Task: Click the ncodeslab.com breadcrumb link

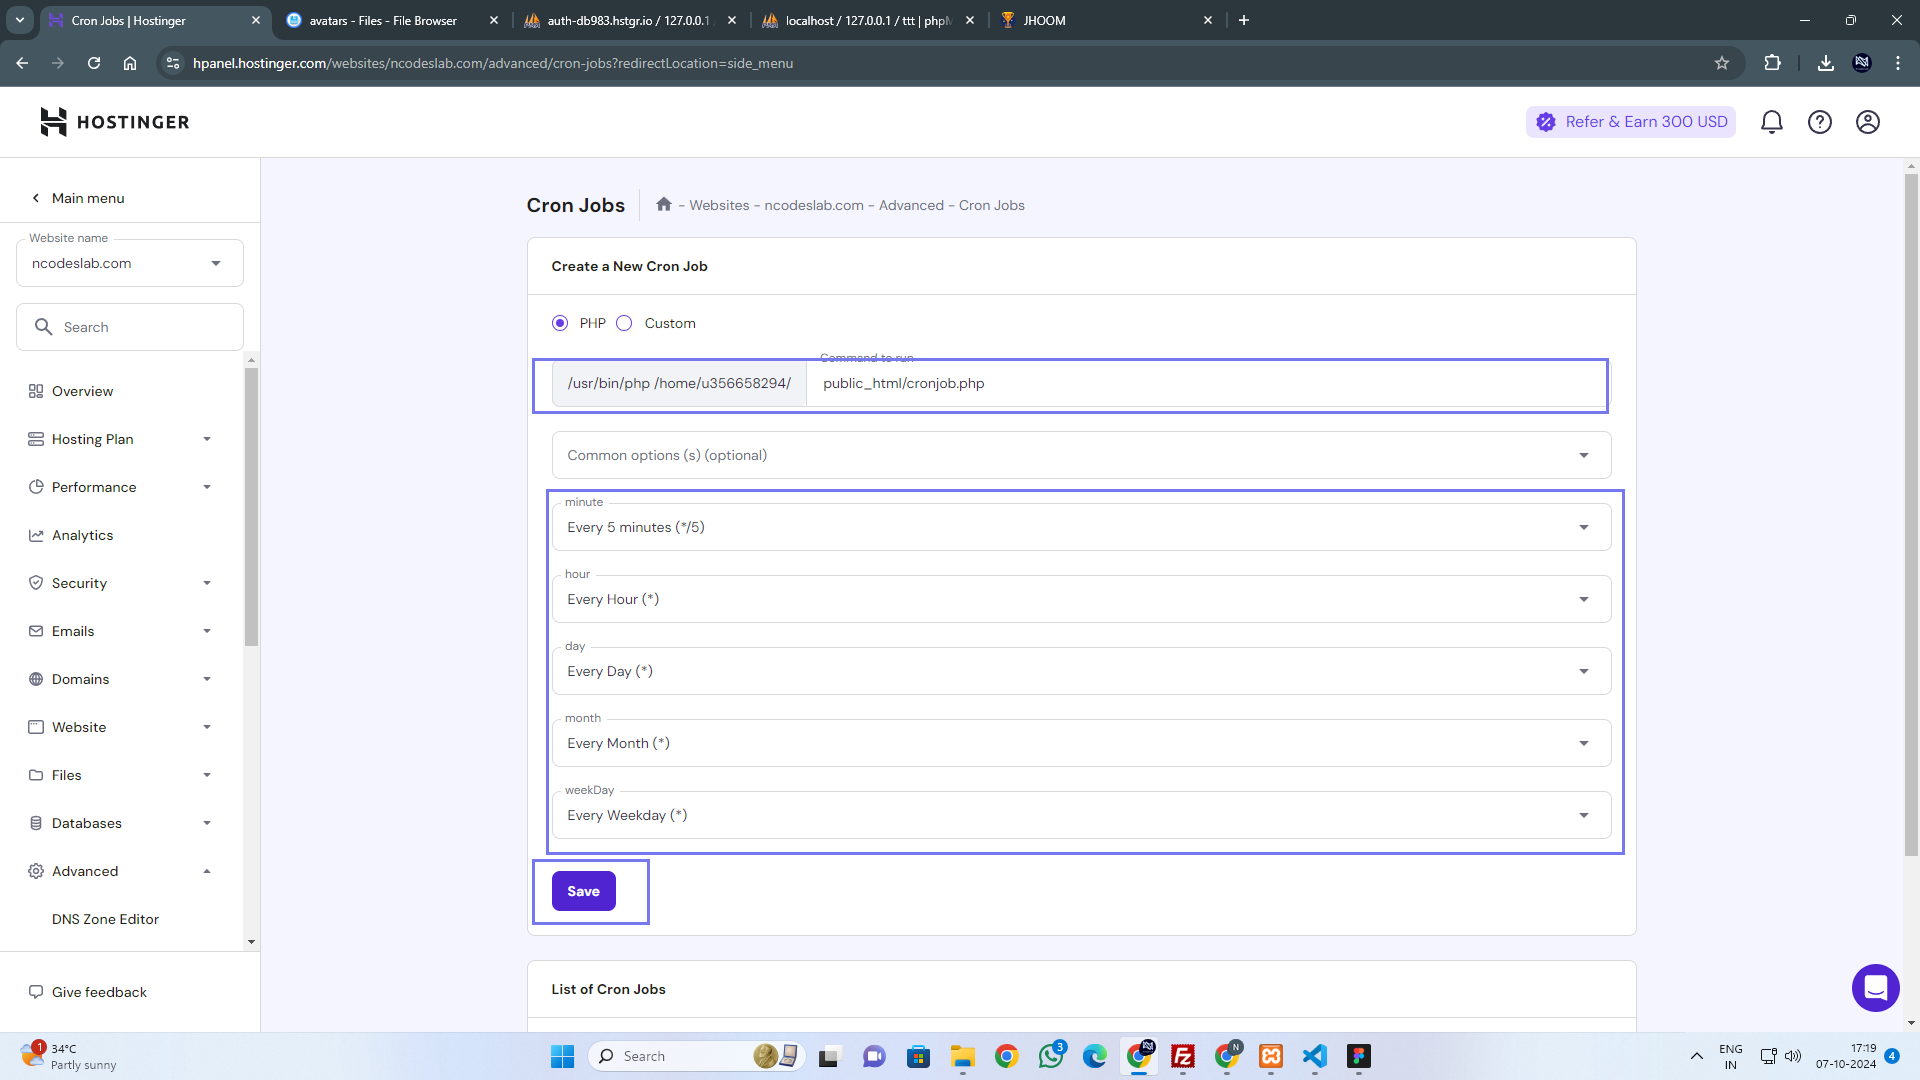Action: pos(814,205)
